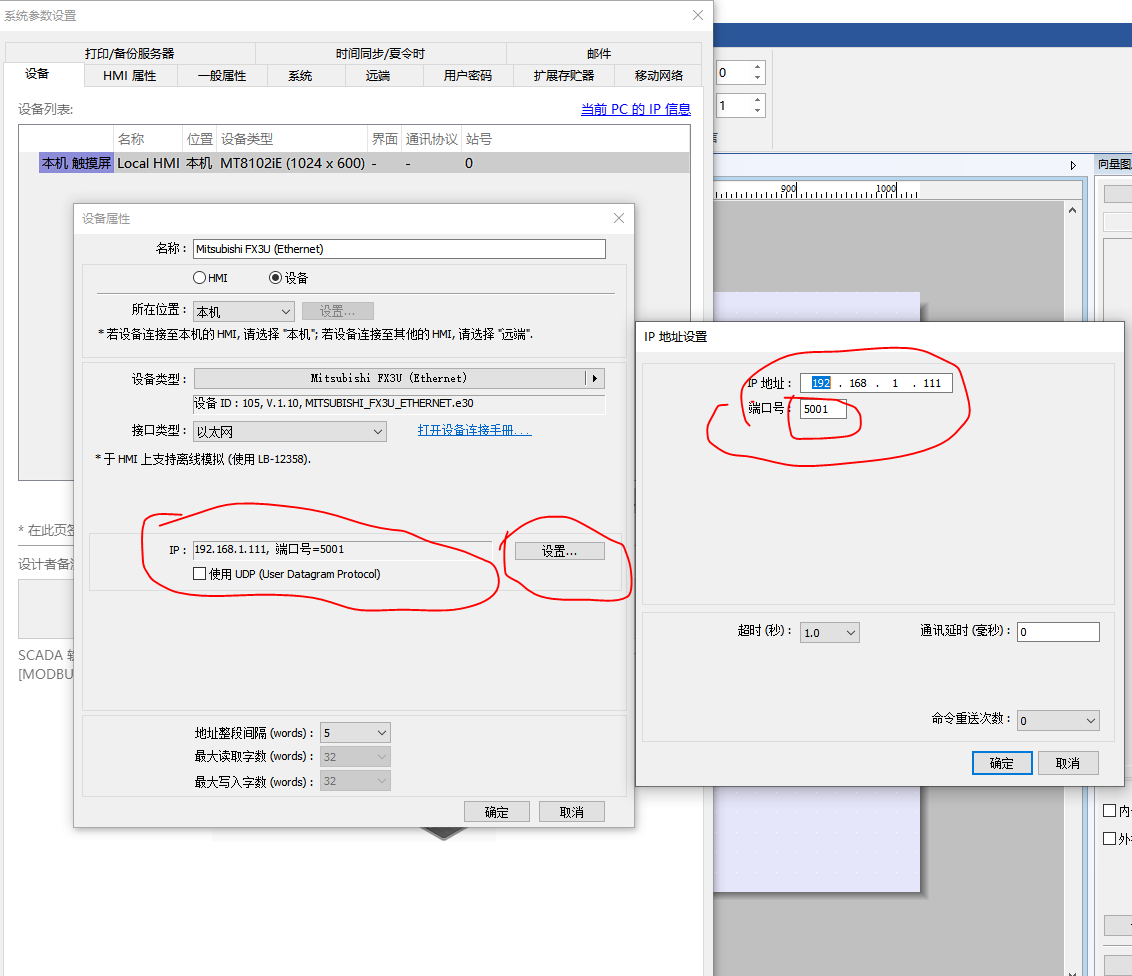Open the 地址整段间隔 dropdown
This screenshot has height=976, width=1132.
[355, 733]
